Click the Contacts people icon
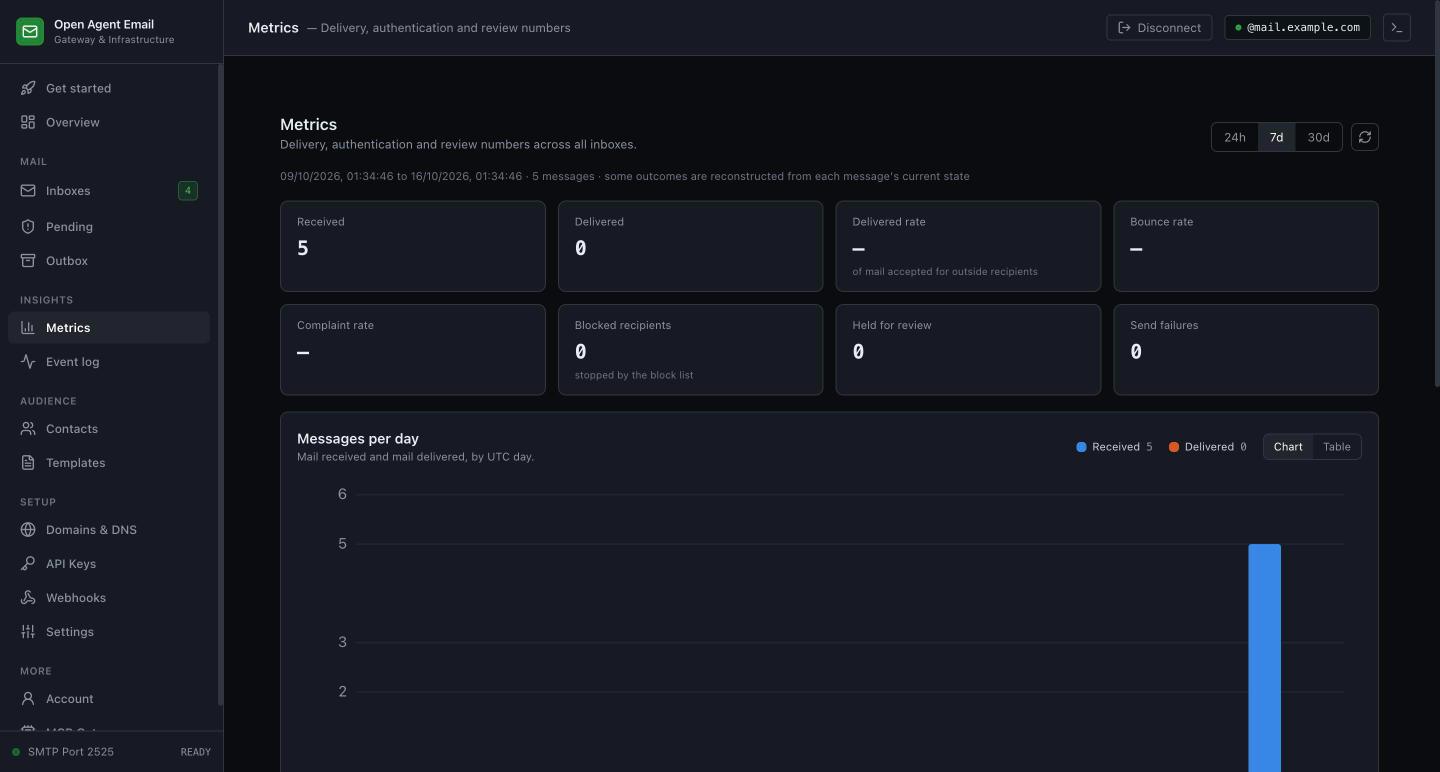Image resolution: width=1440 pixels, height=772 pixels. point(28,428)
